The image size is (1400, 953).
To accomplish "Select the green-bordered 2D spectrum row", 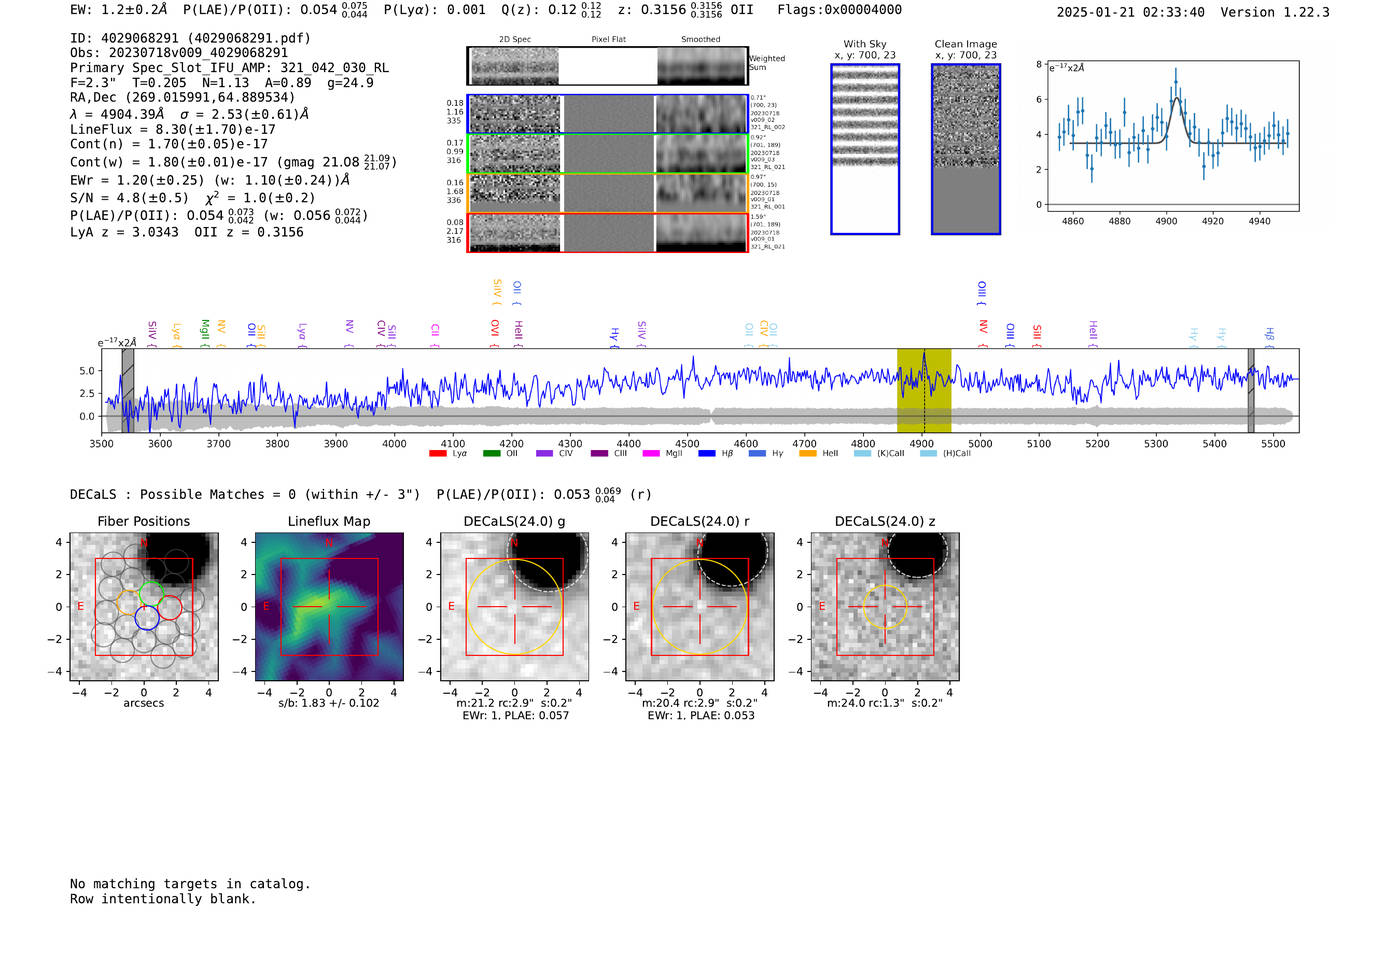I will [x=608, y=154].
